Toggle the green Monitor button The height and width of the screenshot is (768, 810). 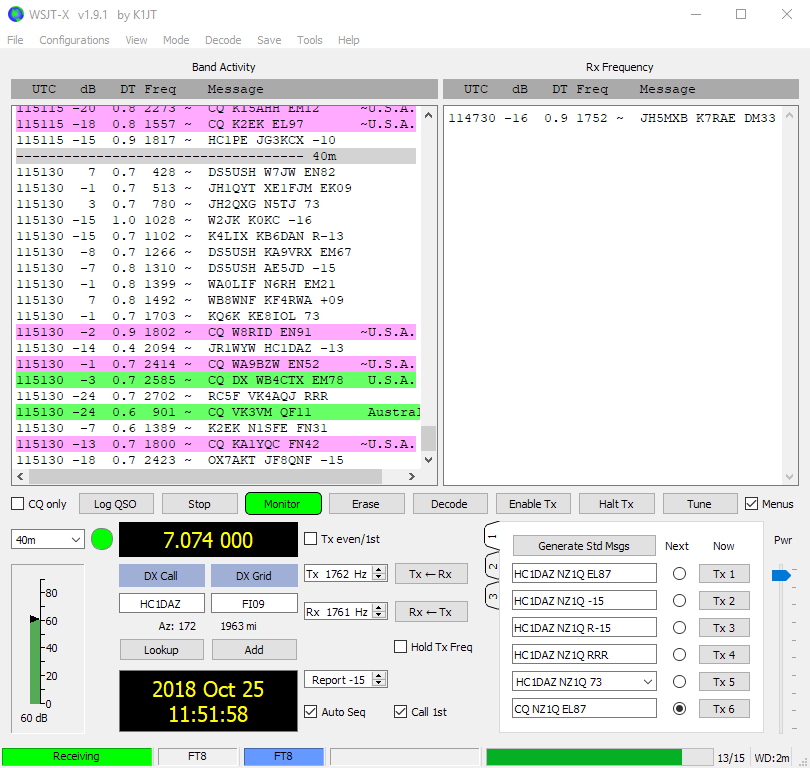coord(283,504)
